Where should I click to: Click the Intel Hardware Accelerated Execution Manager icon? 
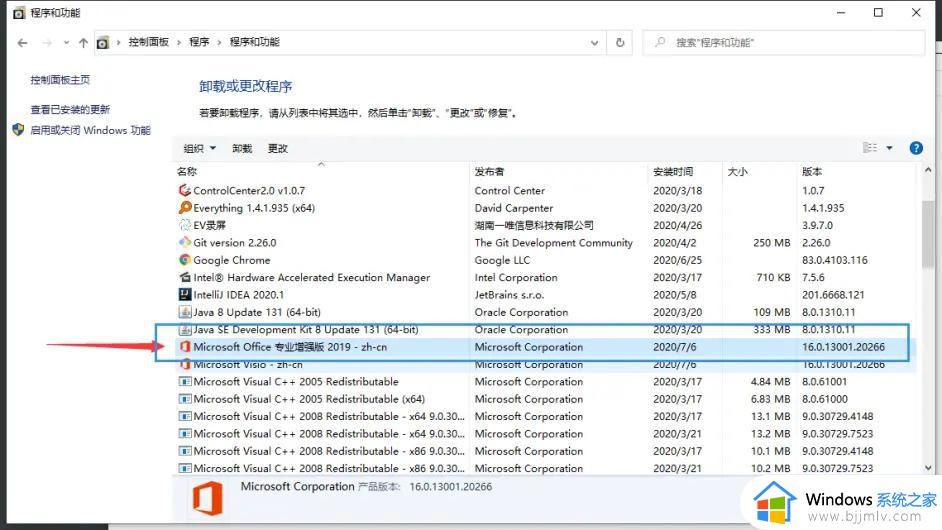coord(185,277)
